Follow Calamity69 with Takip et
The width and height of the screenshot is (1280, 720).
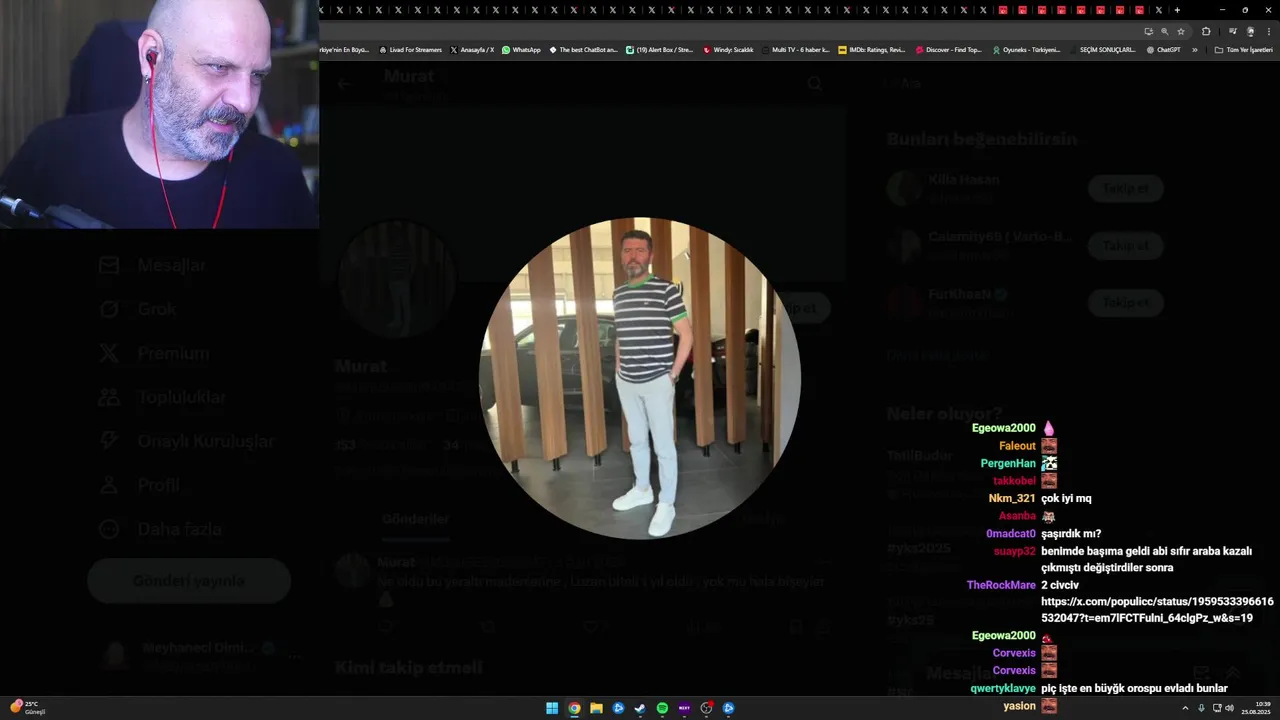pos(1125,245)
